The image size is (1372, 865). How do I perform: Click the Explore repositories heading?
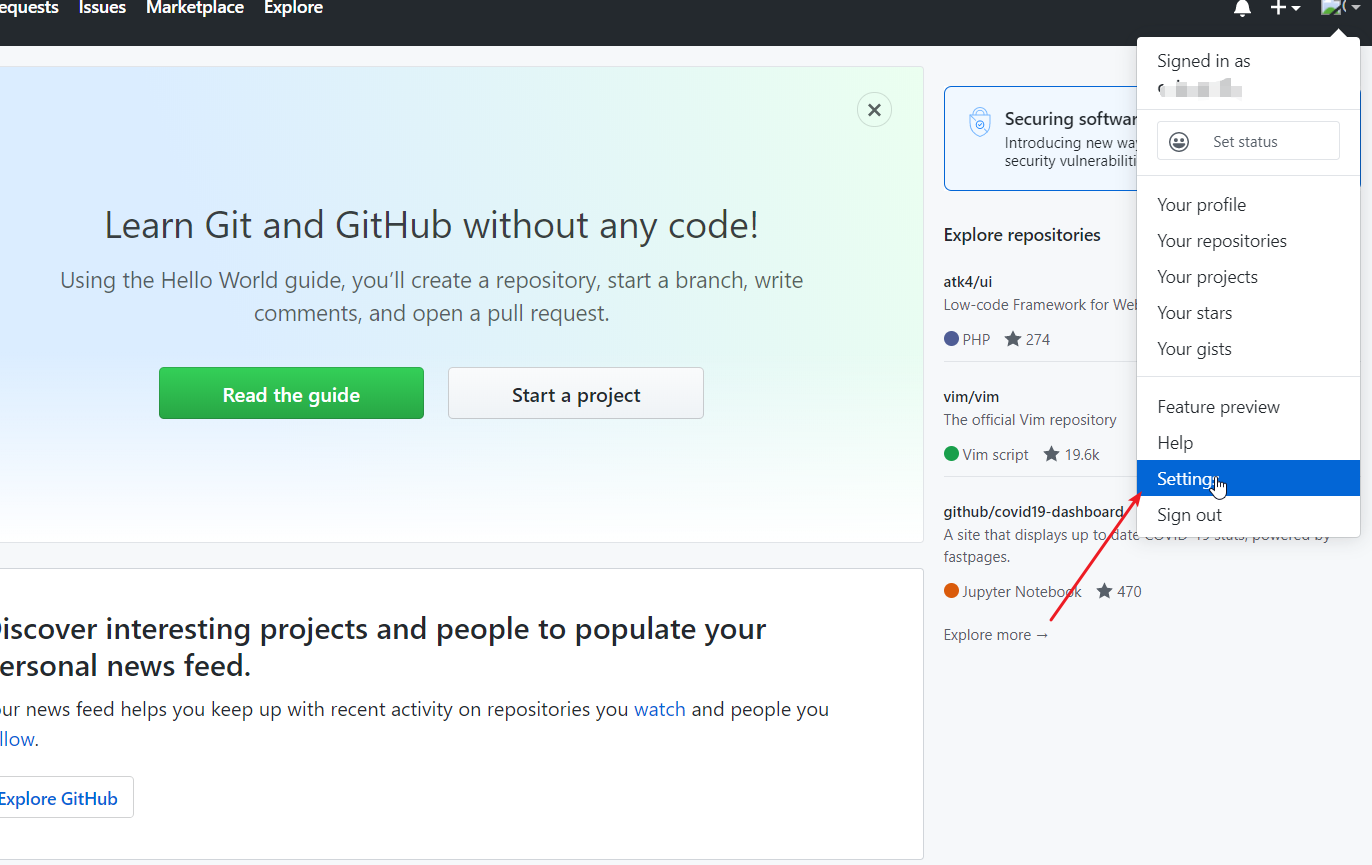pos(1022,235)
